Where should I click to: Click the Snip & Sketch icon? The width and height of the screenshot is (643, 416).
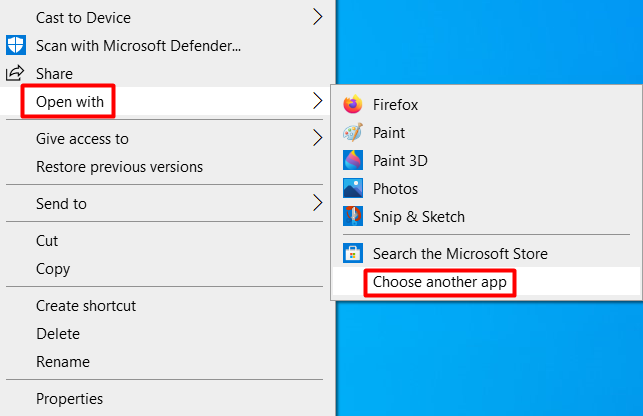(352, 216)
